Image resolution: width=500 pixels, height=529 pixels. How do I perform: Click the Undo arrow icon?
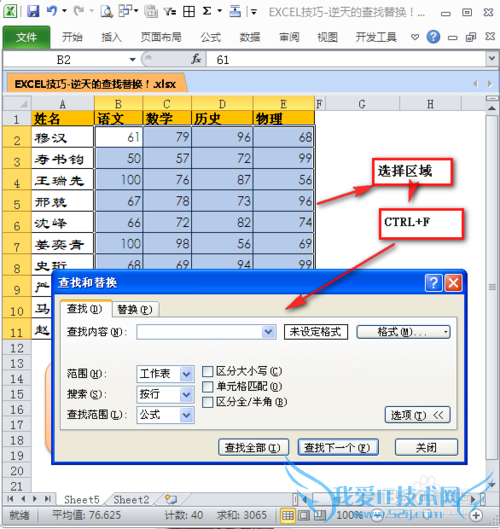52,11
